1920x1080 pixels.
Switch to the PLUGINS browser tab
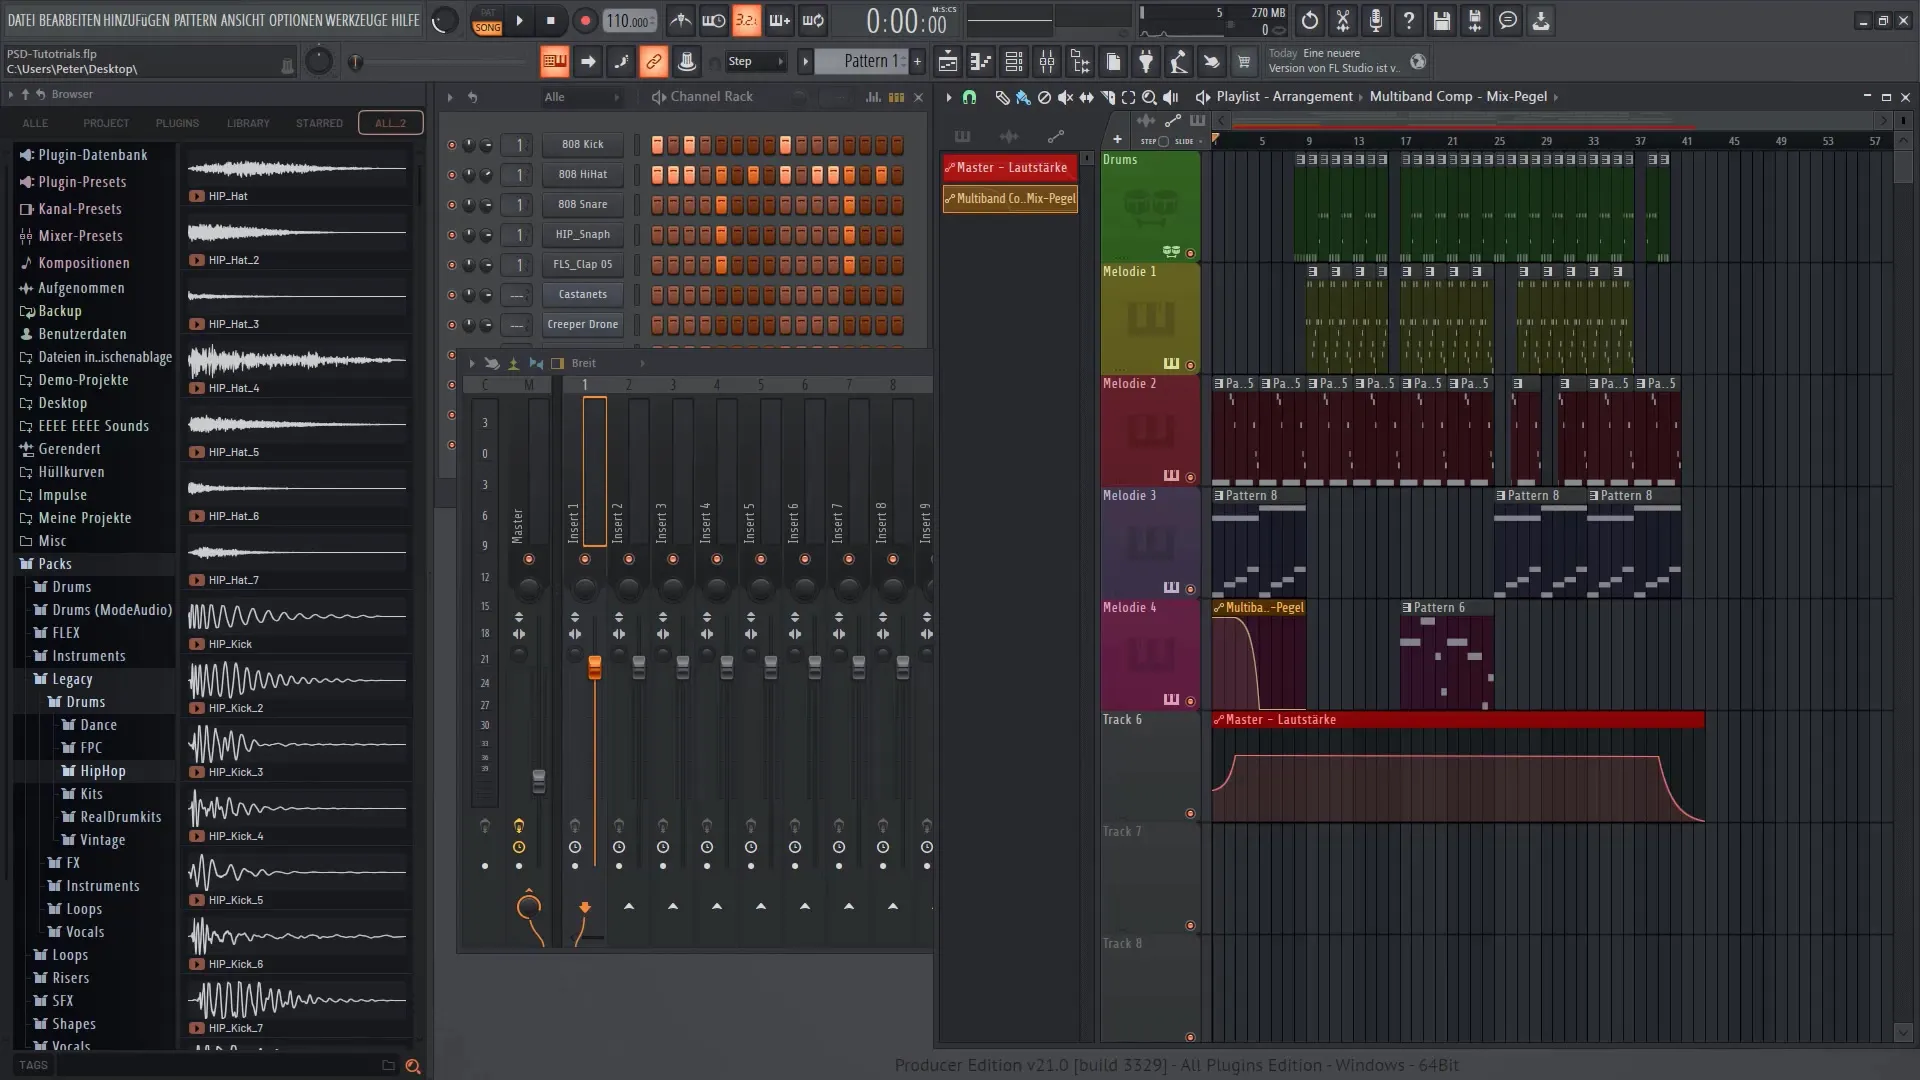pos(177,123)
